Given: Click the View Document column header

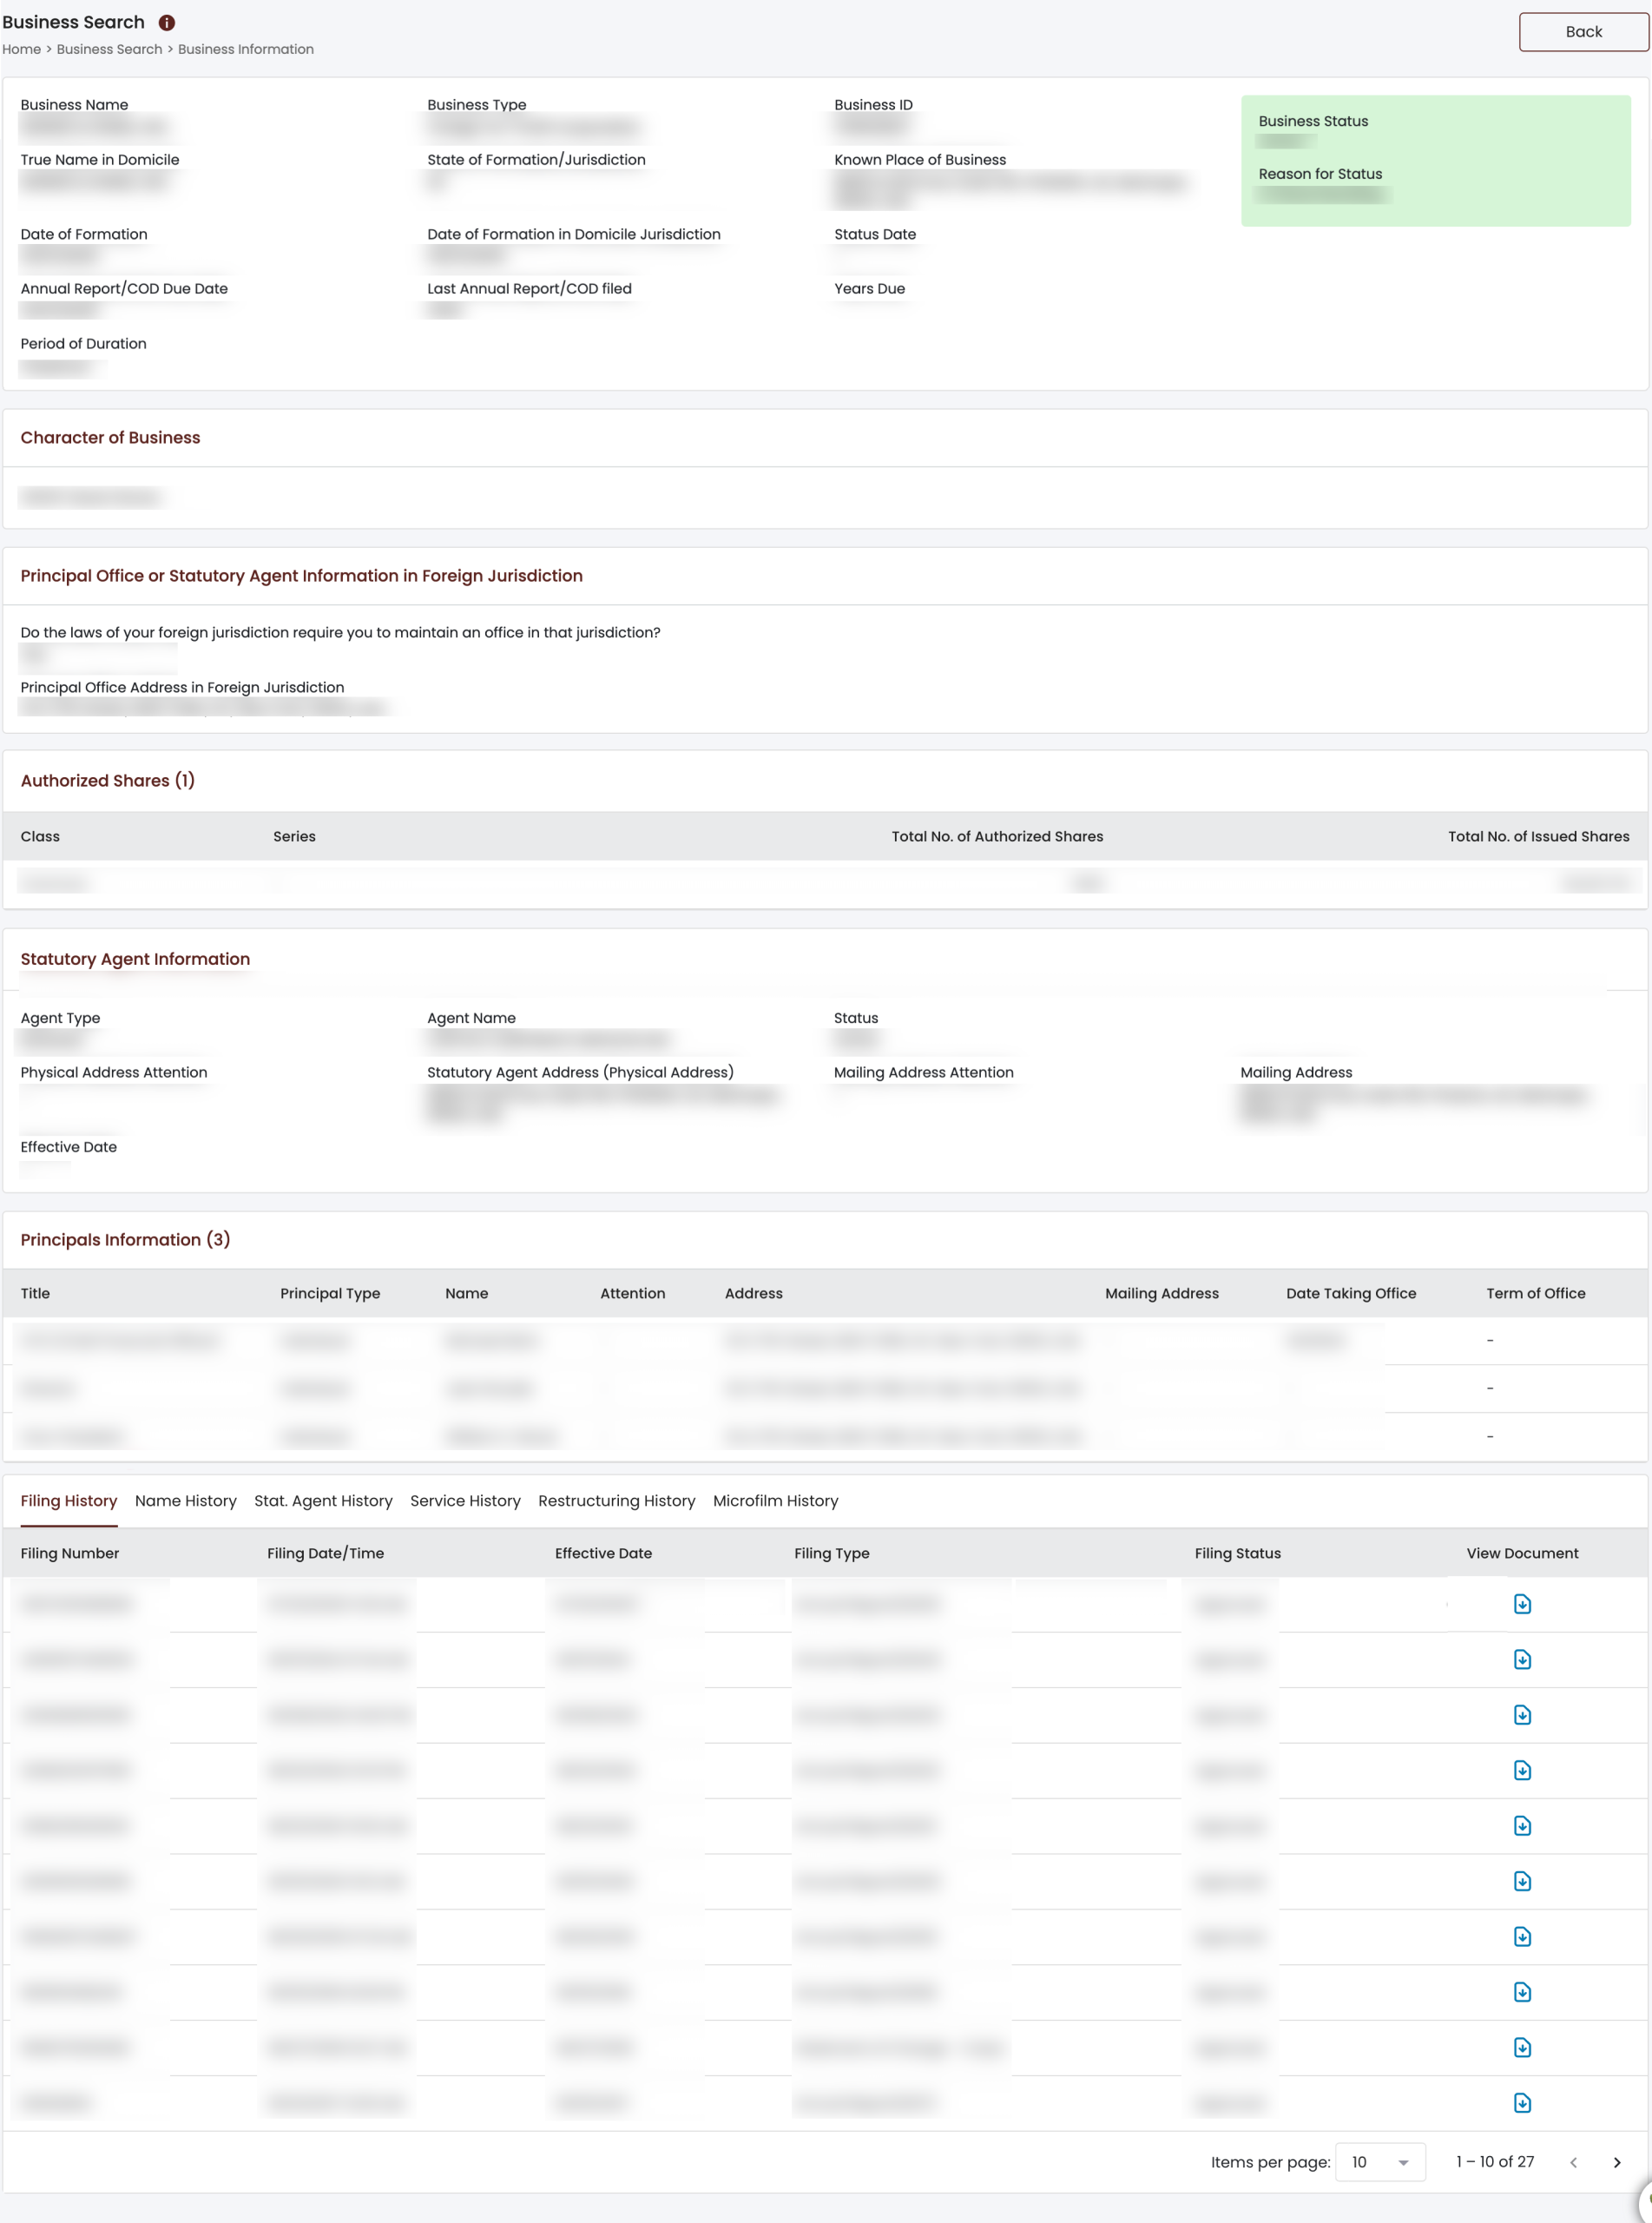Looking at the screenshot, I should [x=1522, y=1553].
